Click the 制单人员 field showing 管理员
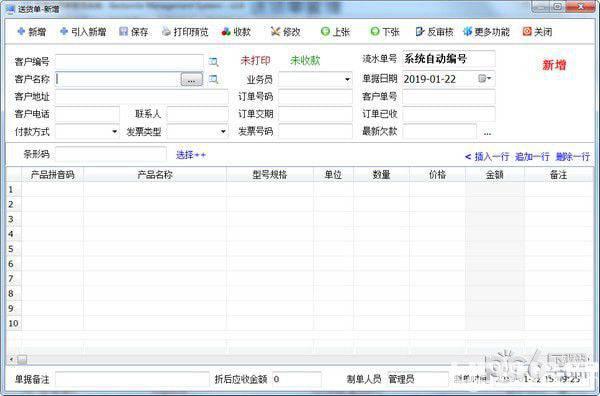The height and width of the screenshot is (396, 600). (x=417, y=380)
